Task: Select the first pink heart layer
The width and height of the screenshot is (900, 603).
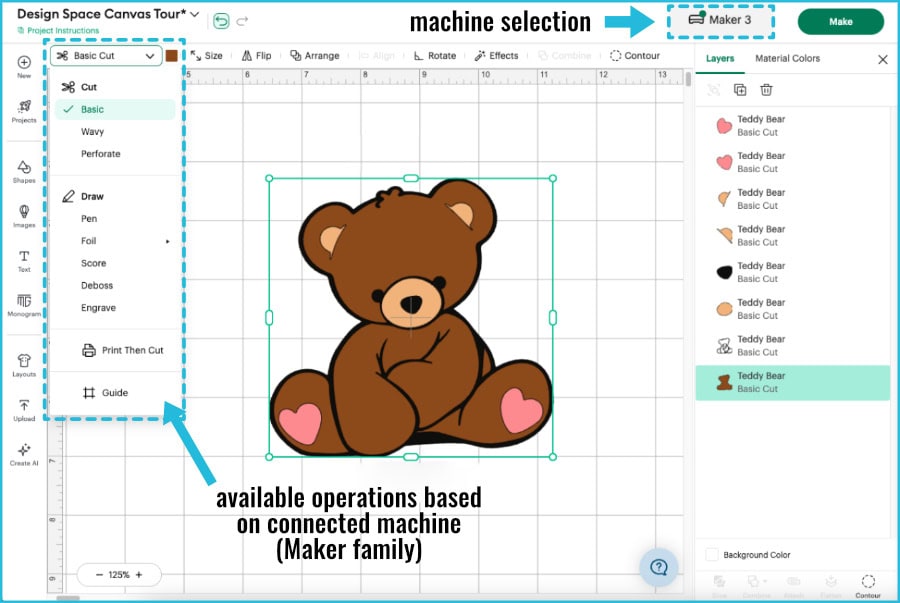Action: click(793, 126)
